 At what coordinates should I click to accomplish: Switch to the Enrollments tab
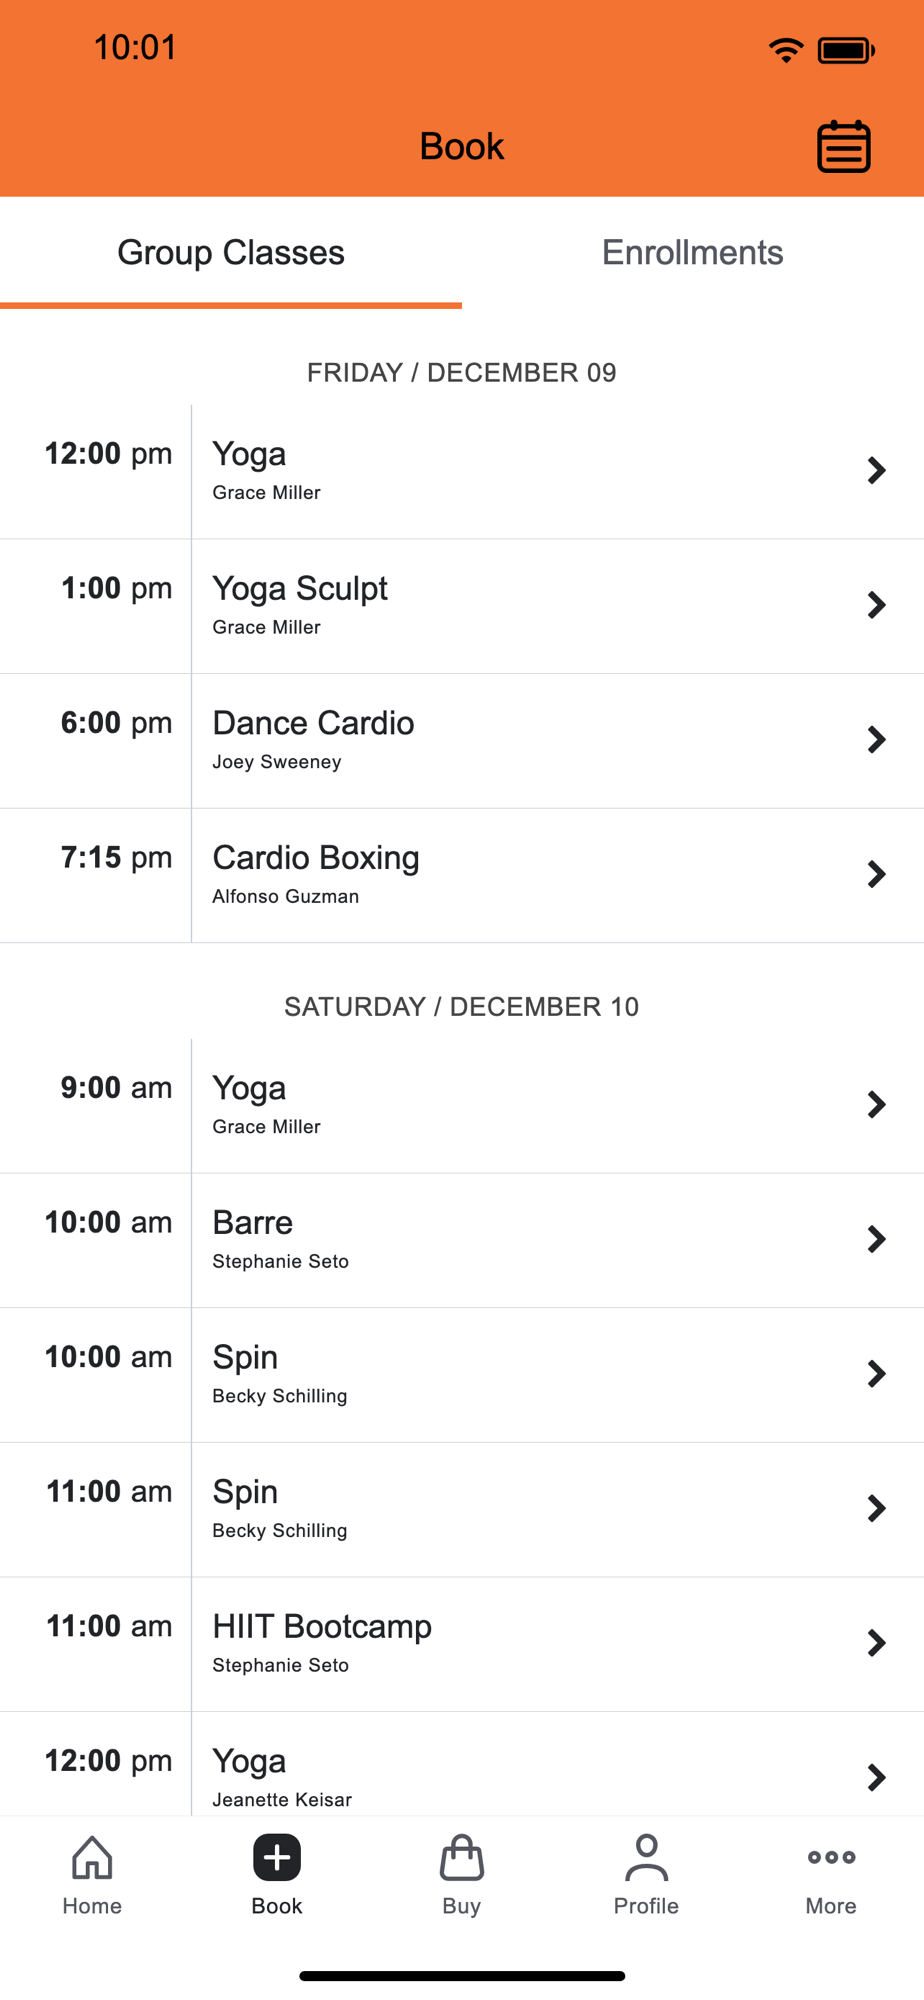point(692,253)
